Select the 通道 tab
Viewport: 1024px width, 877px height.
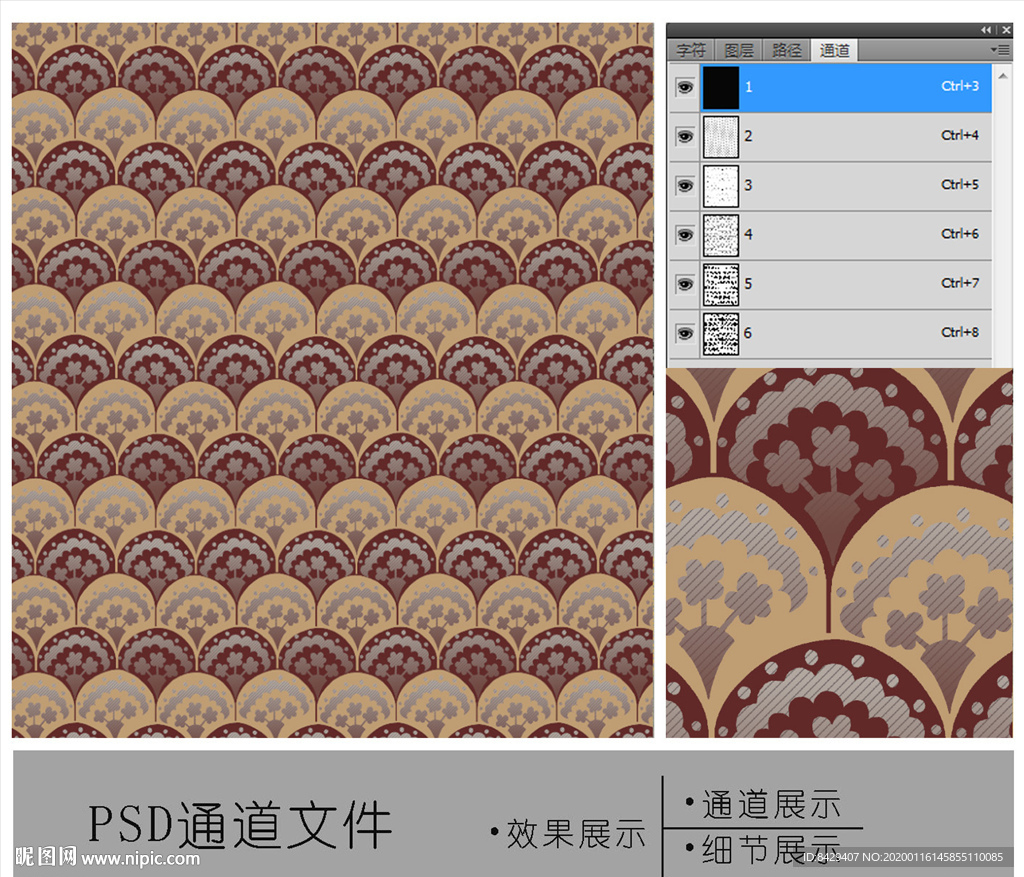[x=835, y=50]
